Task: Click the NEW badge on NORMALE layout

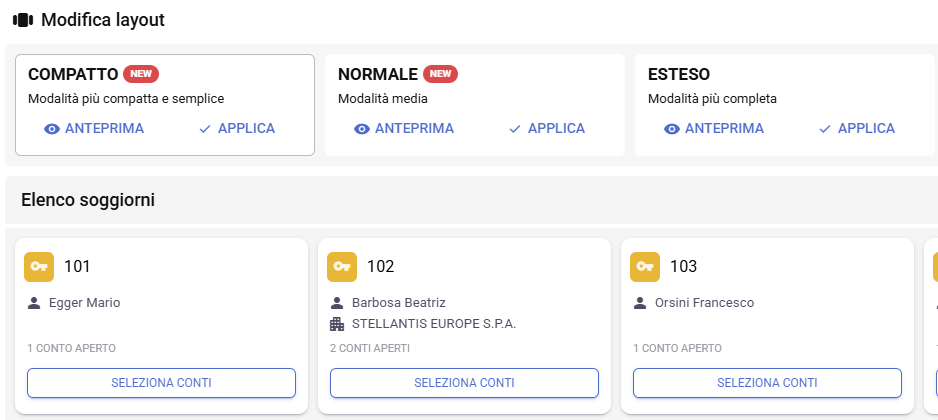Action: (x=441, y=74)
